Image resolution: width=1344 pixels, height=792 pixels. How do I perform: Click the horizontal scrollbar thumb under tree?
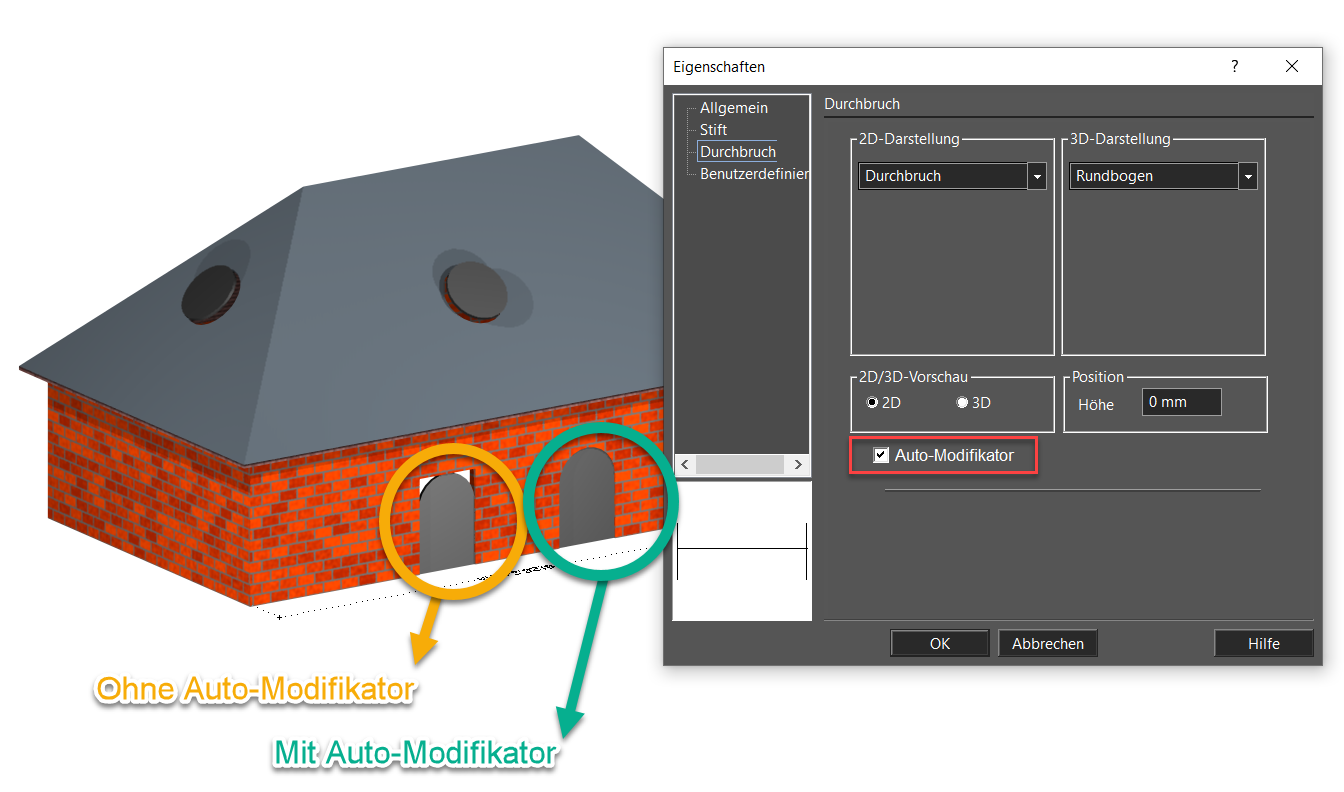tap(740, 465)
